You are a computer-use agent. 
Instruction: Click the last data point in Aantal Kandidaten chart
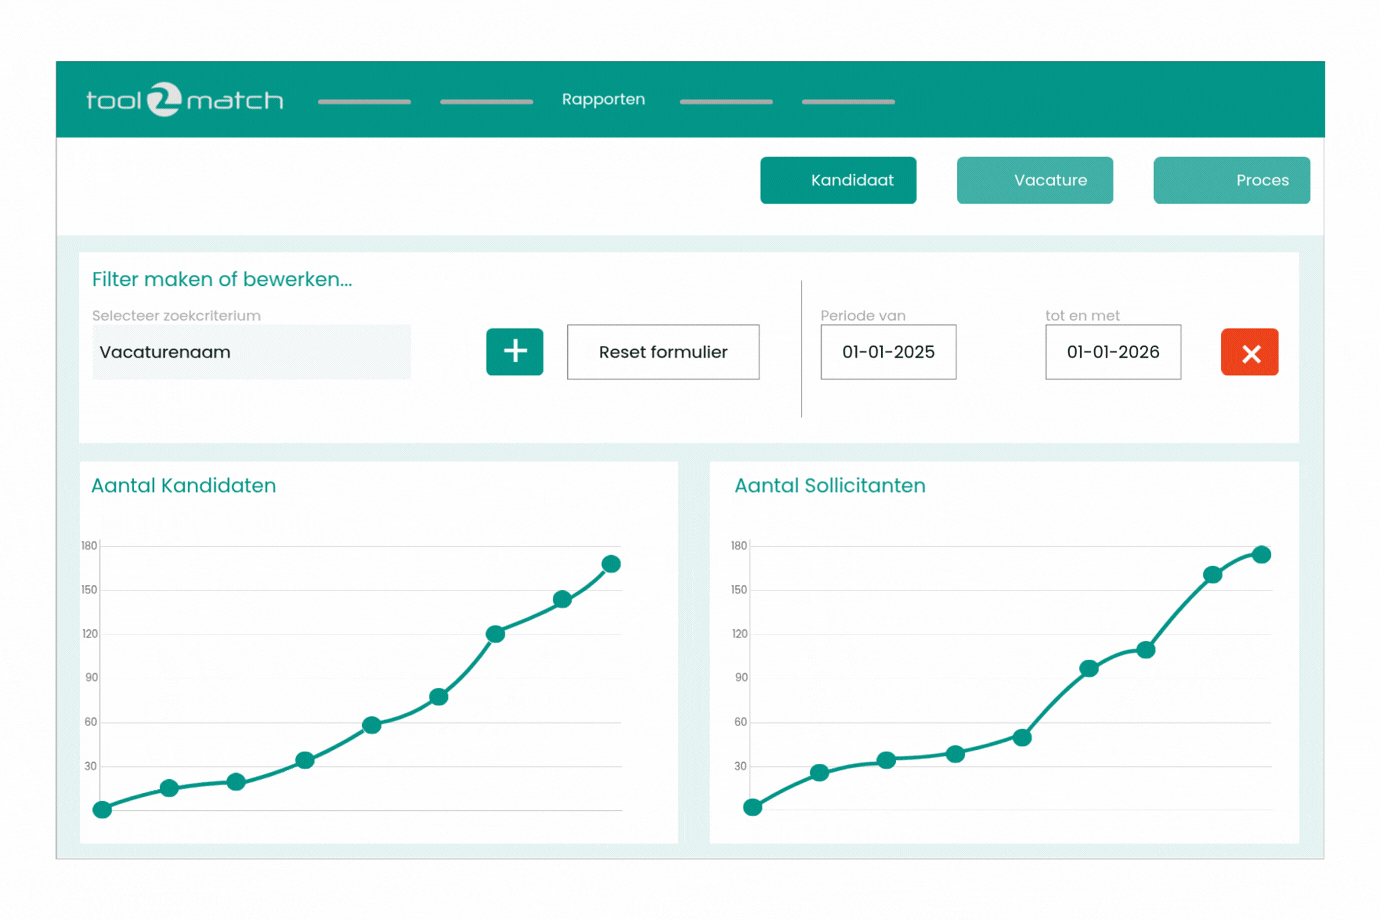(x=611, y=564)
